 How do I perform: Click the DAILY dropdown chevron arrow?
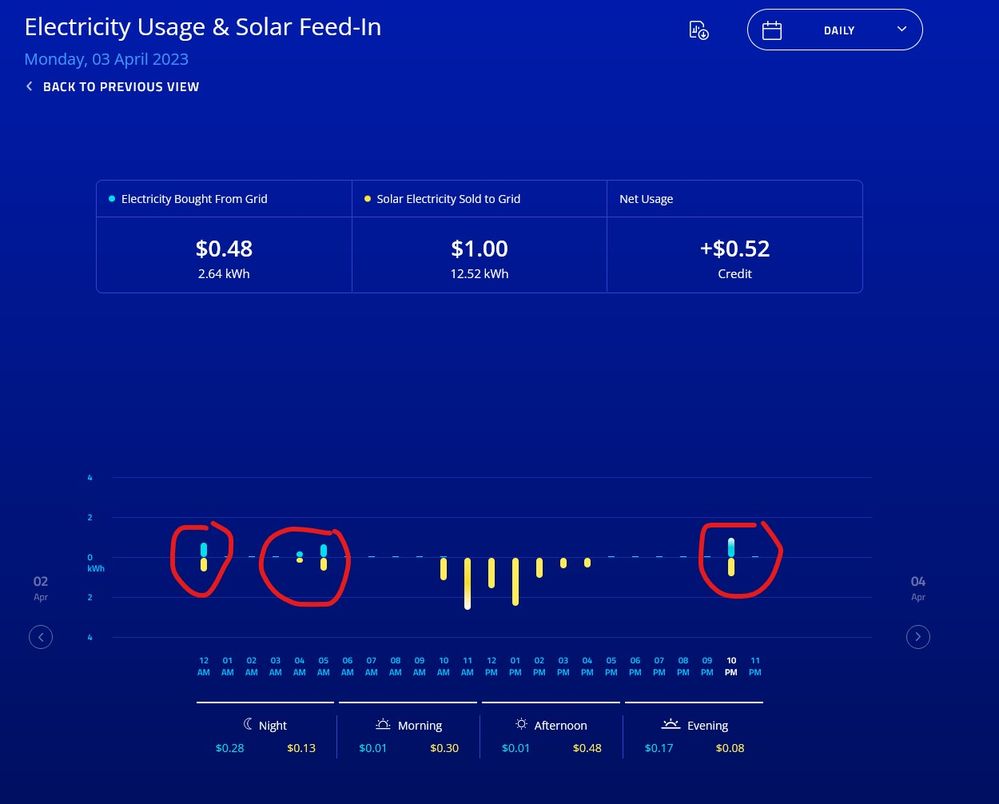point(902,30)
